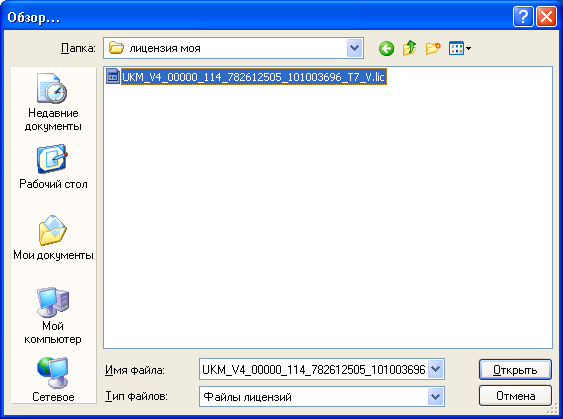Select Мой компьютер location

[53, 316]
